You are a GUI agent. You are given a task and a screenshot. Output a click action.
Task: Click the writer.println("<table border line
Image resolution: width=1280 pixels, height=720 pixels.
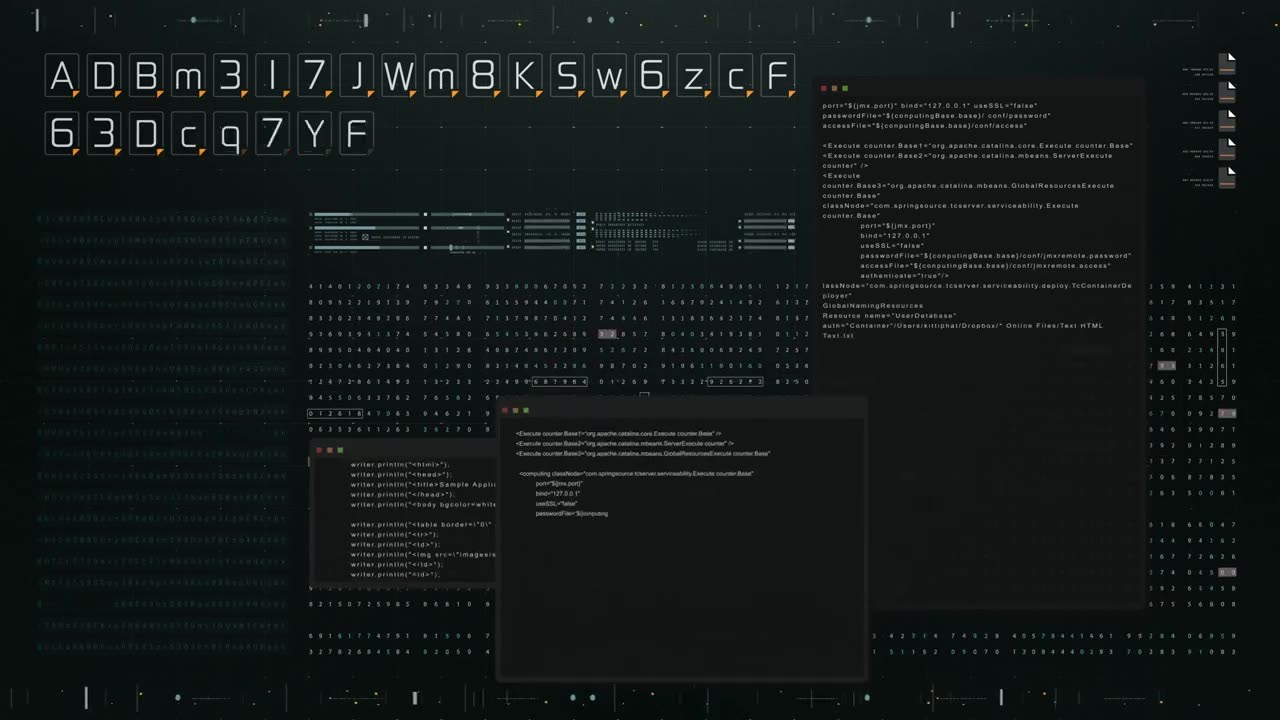[x=421, y=524]
